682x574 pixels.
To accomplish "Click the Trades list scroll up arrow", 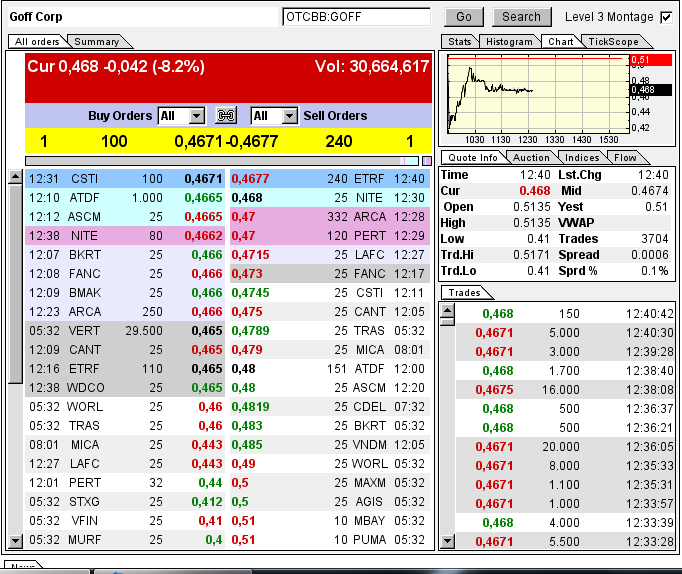I will (447, 310).
